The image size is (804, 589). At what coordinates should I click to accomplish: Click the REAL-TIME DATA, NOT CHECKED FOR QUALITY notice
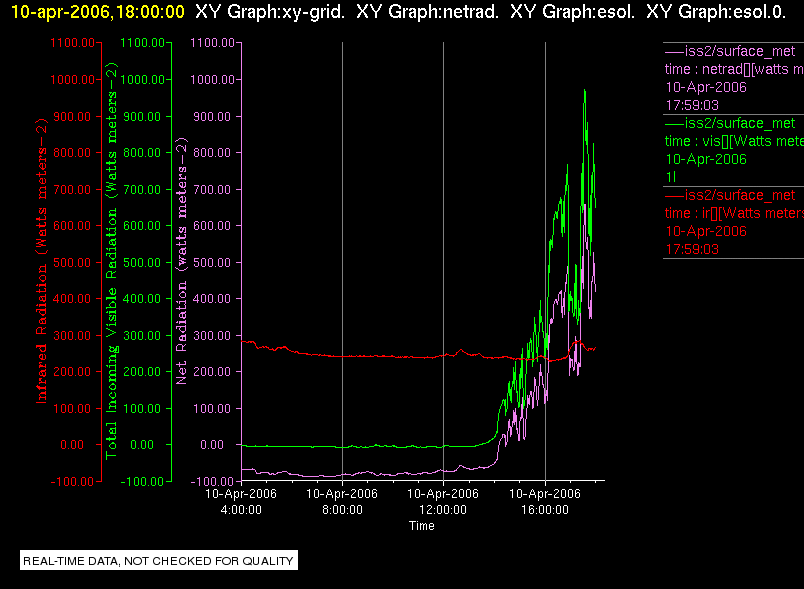159,561
